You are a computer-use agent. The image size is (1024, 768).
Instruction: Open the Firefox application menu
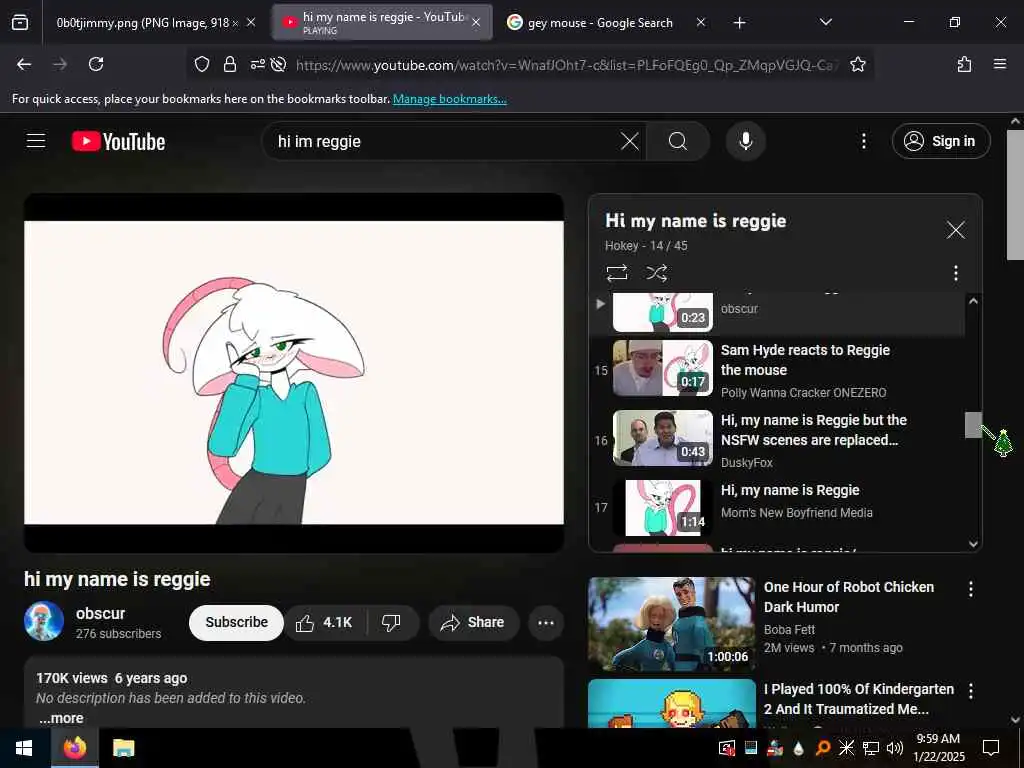999,64
